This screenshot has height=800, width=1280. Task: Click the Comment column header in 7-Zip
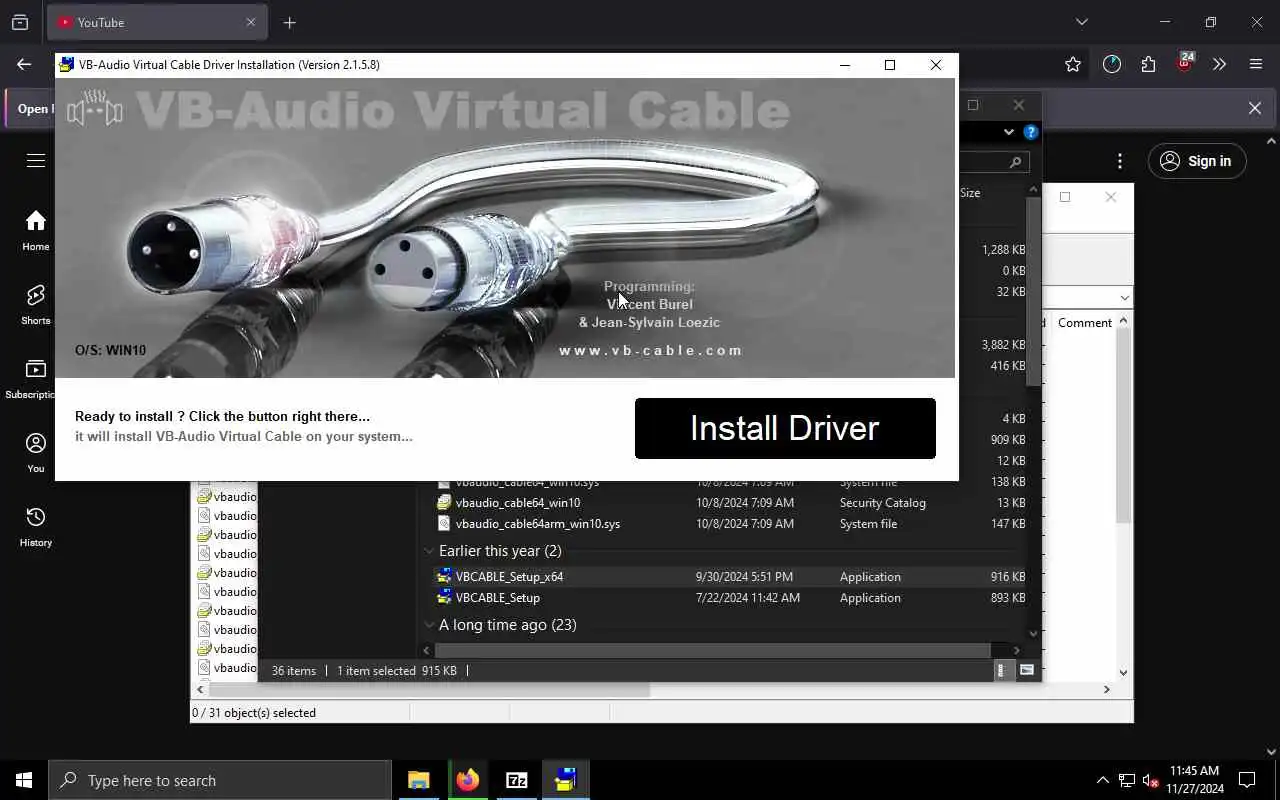coord(1085,323)
